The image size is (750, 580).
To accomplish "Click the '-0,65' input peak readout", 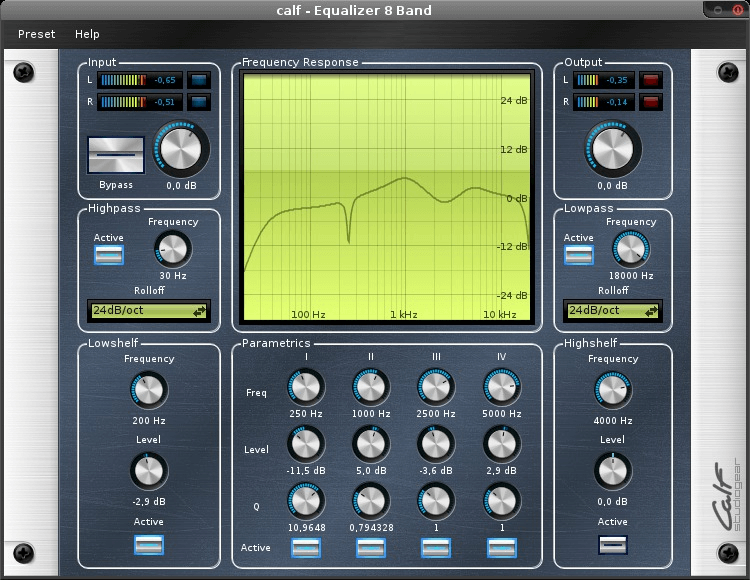I will click(x=165, y=80).
